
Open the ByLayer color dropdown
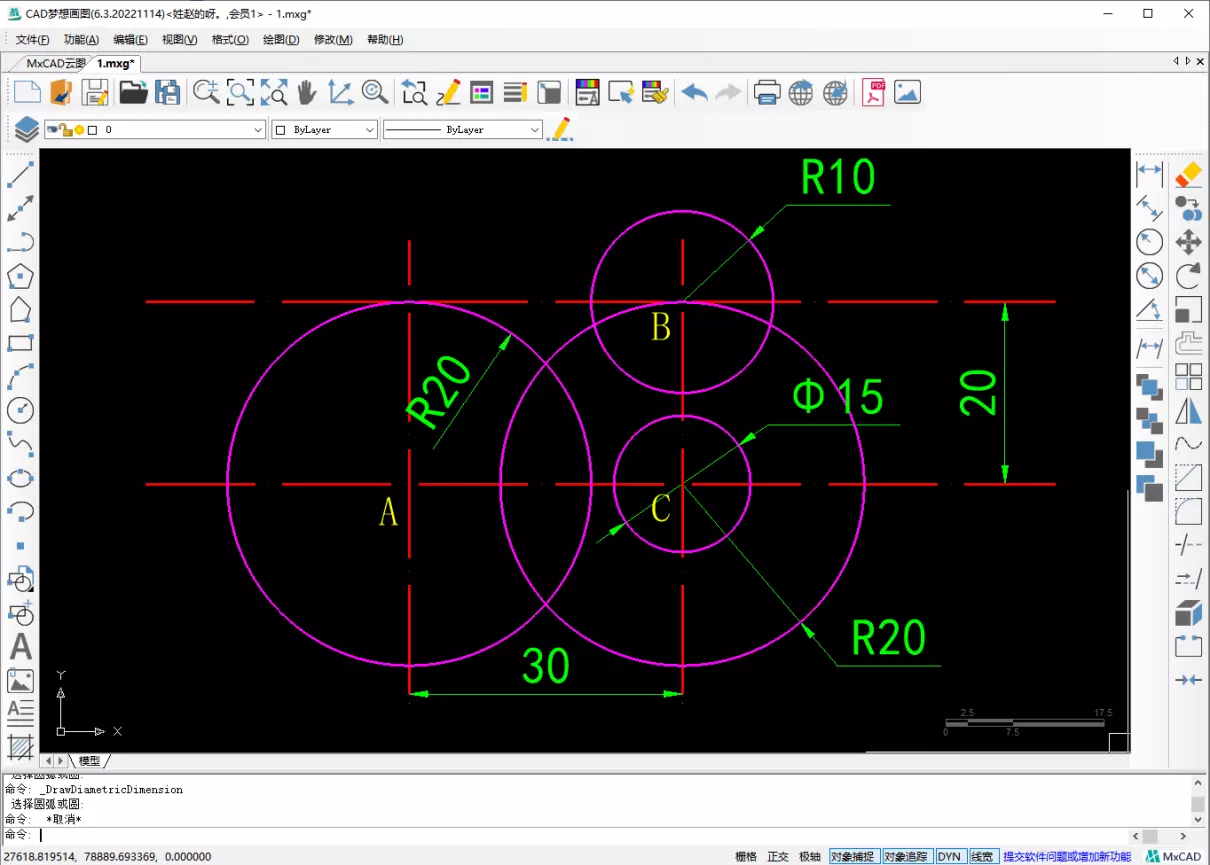click(325, 129)
